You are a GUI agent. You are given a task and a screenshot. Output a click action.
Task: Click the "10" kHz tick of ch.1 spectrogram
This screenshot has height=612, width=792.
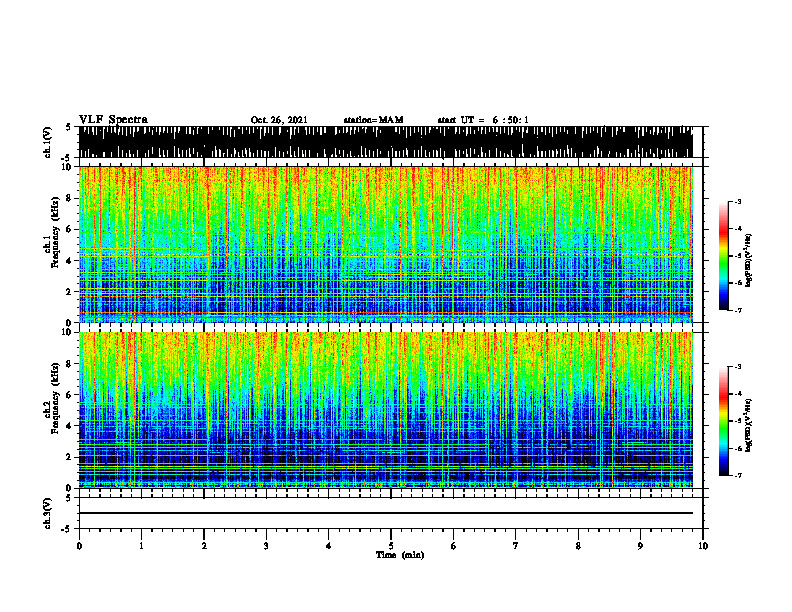[x=68, y=167]
